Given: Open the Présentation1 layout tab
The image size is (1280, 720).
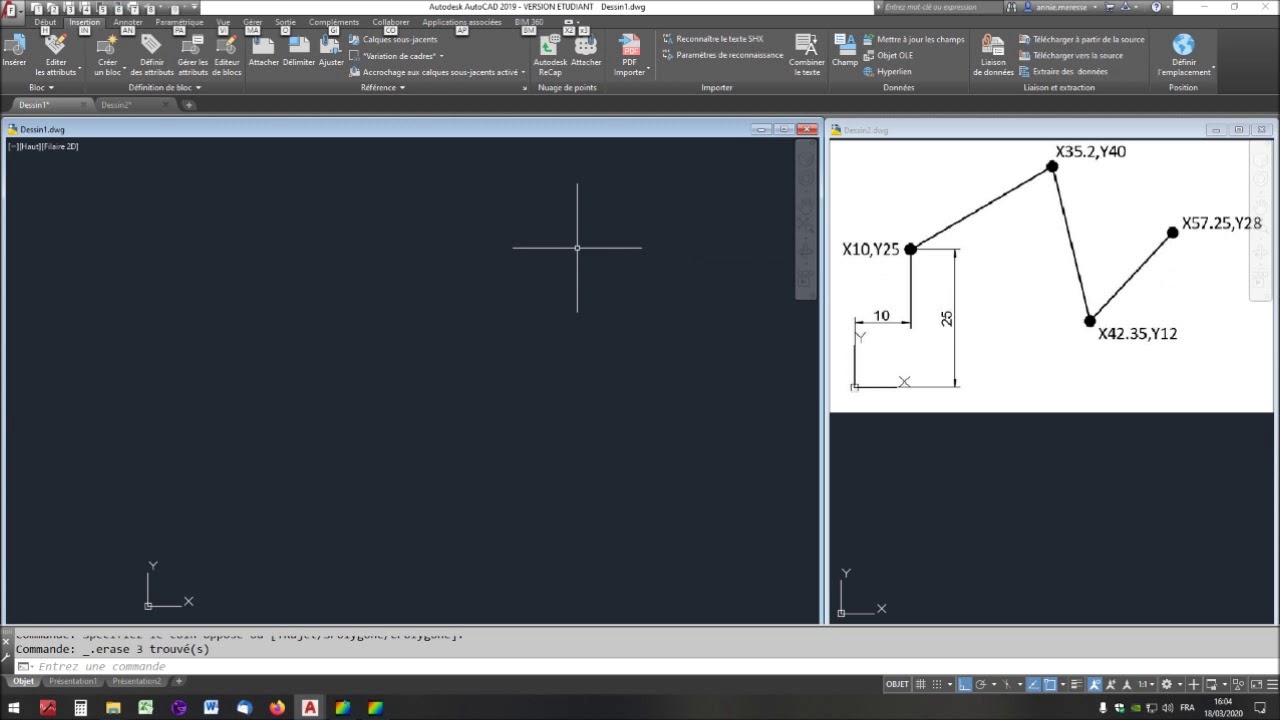Looking at the screenshot, I should (73, 681).
